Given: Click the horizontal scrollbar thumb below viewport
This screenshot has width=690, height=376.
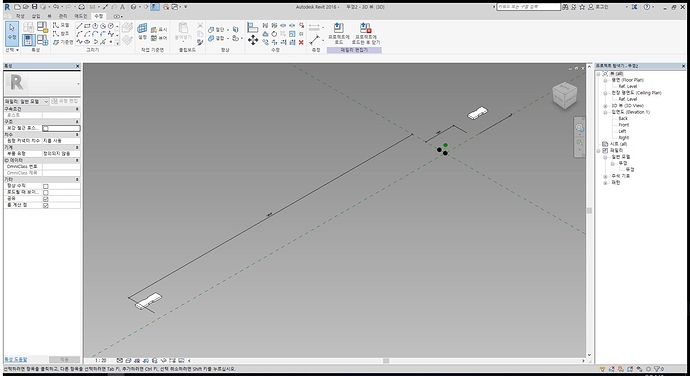Looking at the screenshot, I should click(x=386, y=361).
